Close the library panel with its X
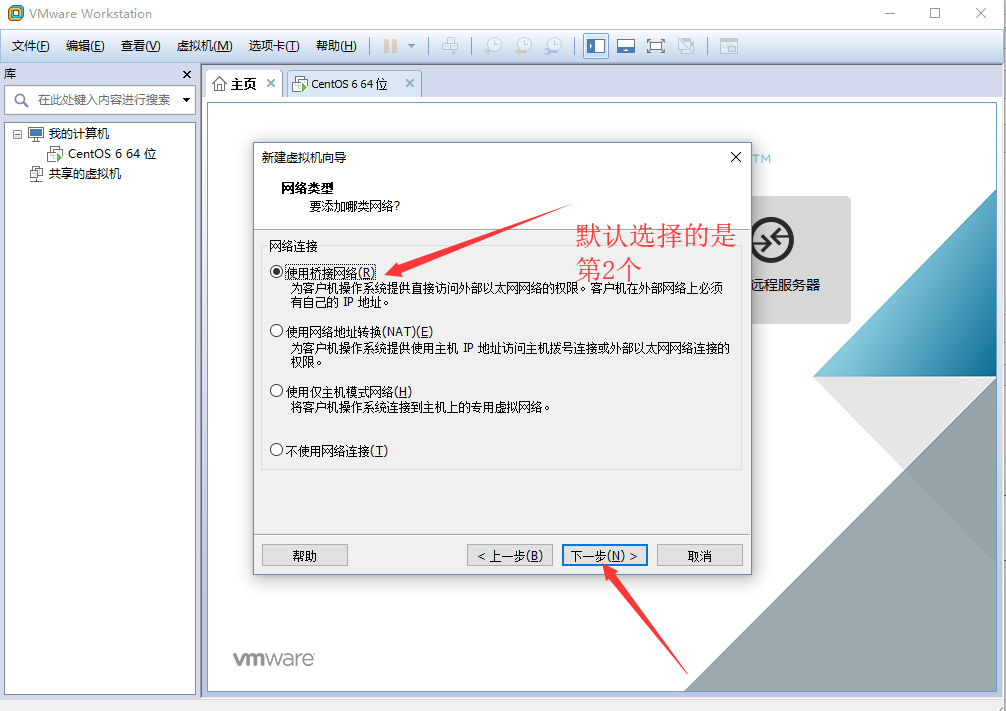This screenshot has height=711, width=1006. [187, 74]
